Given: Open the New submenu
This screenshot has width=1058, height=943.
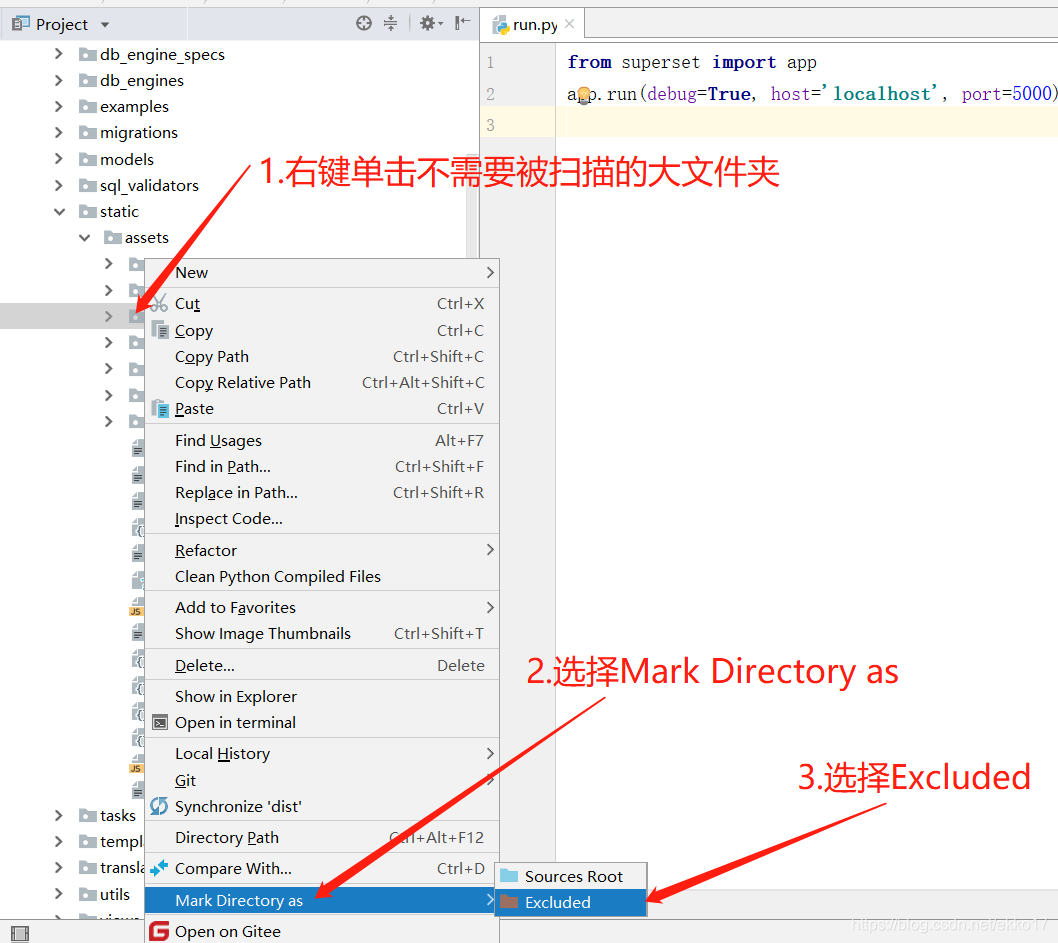Looking at the screenshot, I should 323,273.
